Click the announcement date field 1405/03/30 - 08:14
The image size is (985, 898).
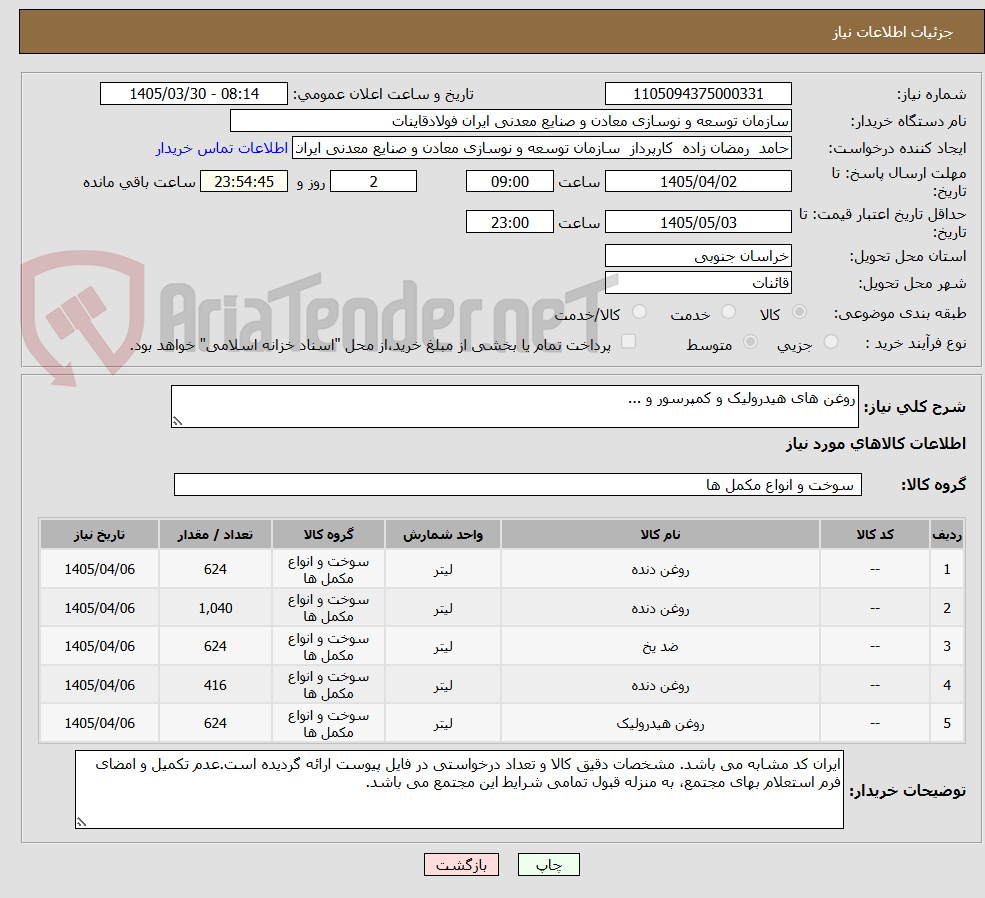click(193, 94)
